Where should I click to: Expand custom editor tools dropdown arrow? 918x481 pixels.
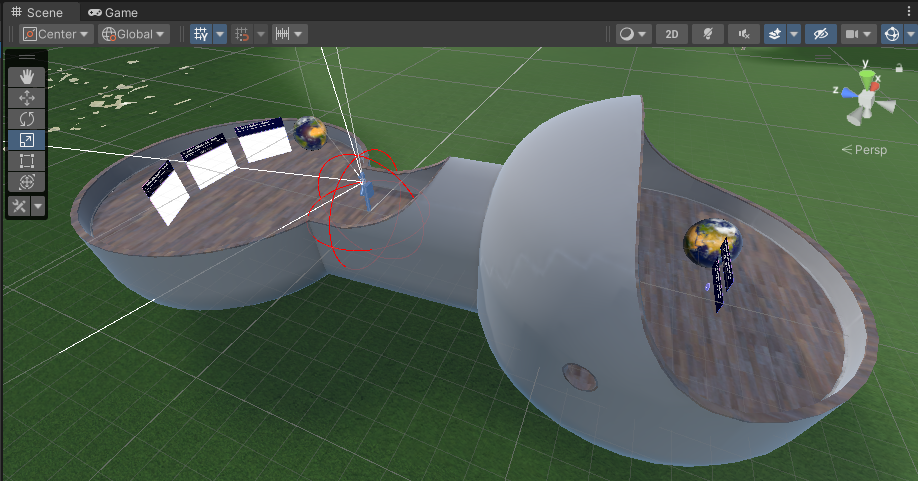click(x=38, y=206)
